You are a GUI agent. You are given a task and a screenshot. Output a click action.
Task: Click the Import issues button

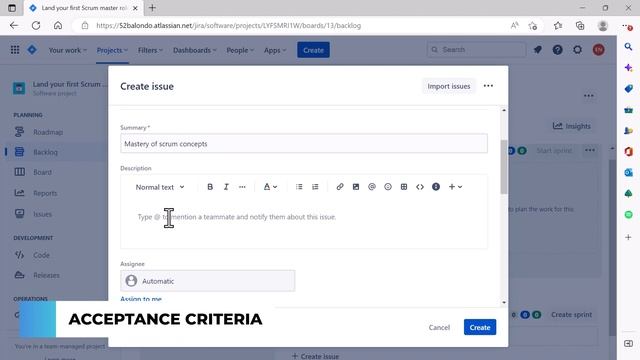pyautogui.click(x=449, y=86)
